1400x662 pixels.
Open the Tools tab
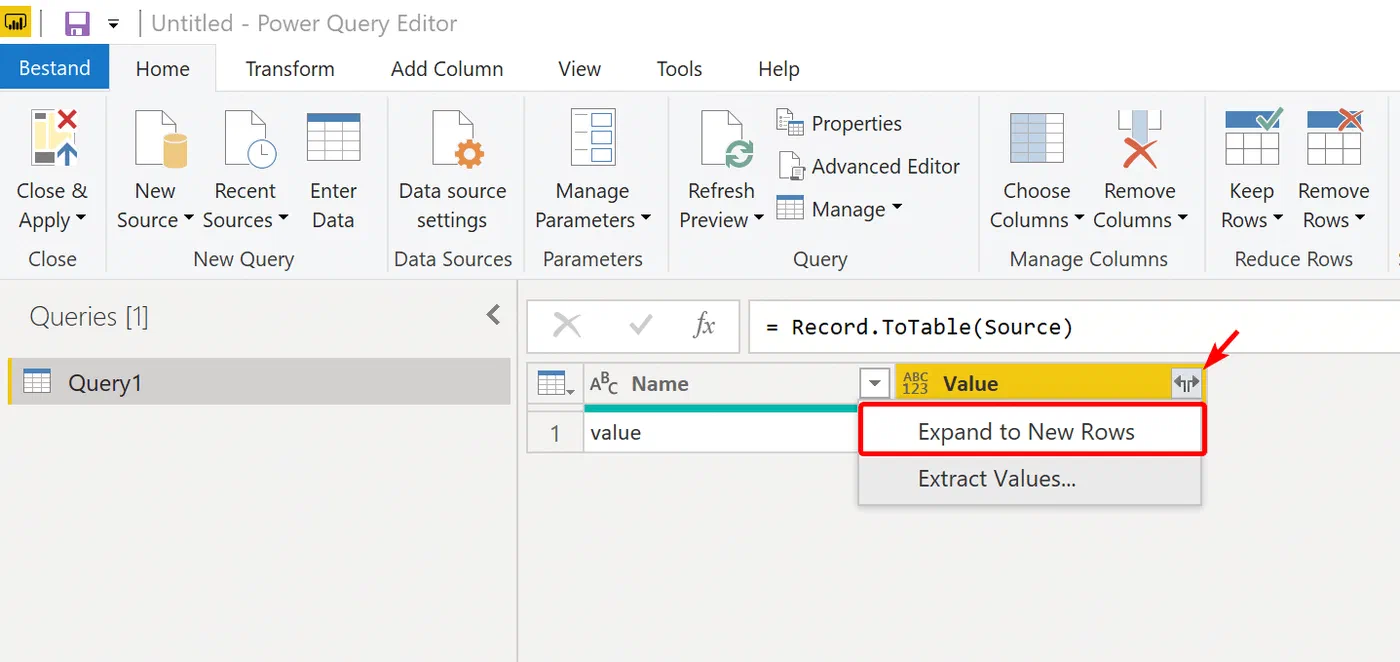coord(679,69)
